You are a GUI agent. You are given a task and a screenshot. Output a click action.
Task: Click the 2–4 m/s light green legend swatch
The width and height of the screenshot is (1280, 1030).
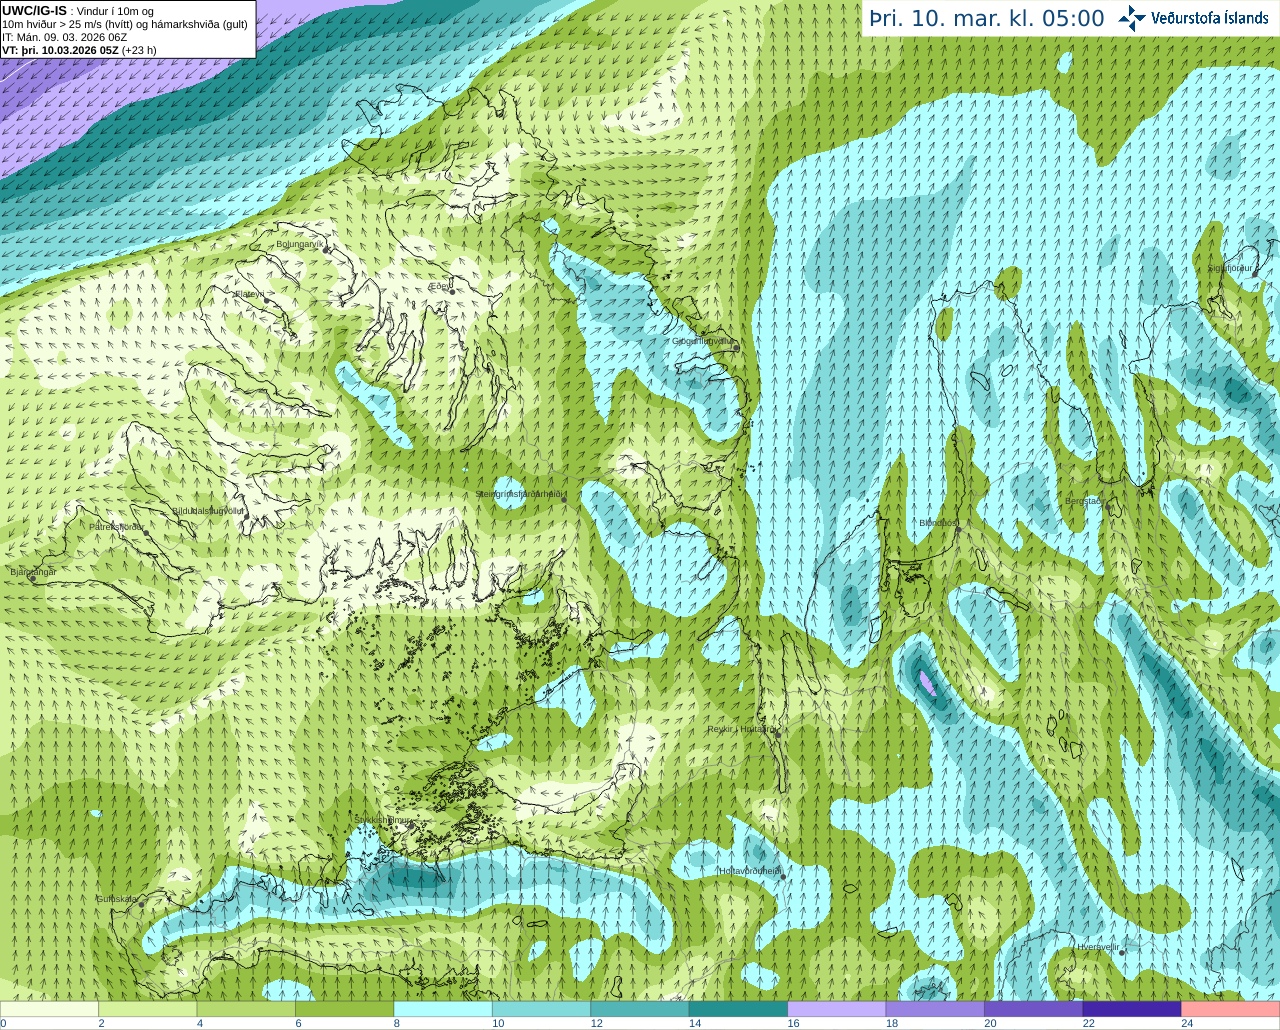148,1009
